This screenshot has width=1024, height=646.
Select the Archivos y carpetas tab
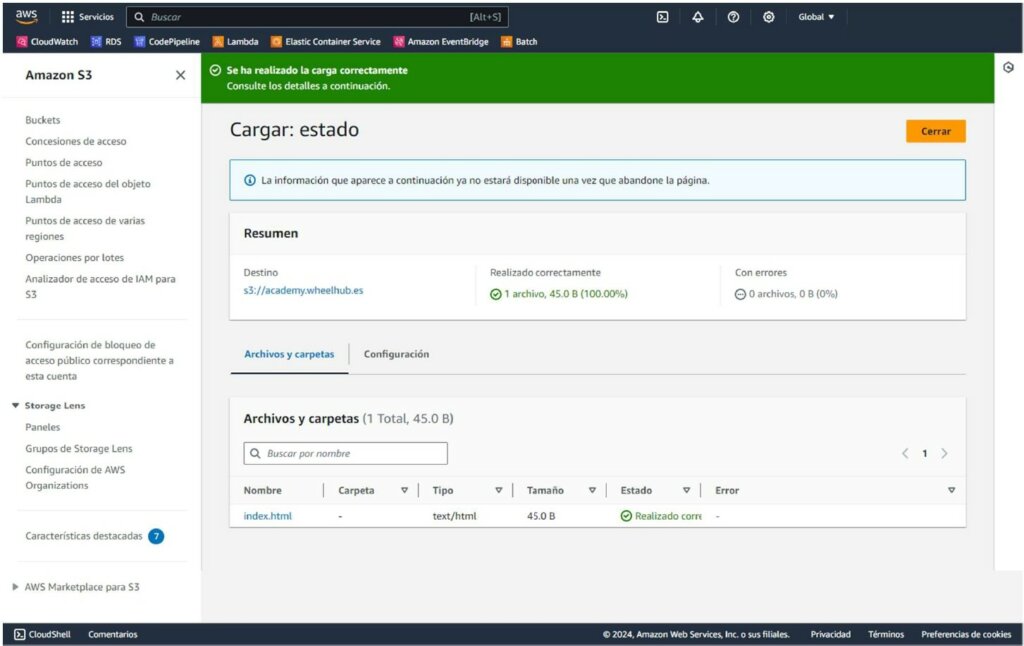[x=289, y=354]
